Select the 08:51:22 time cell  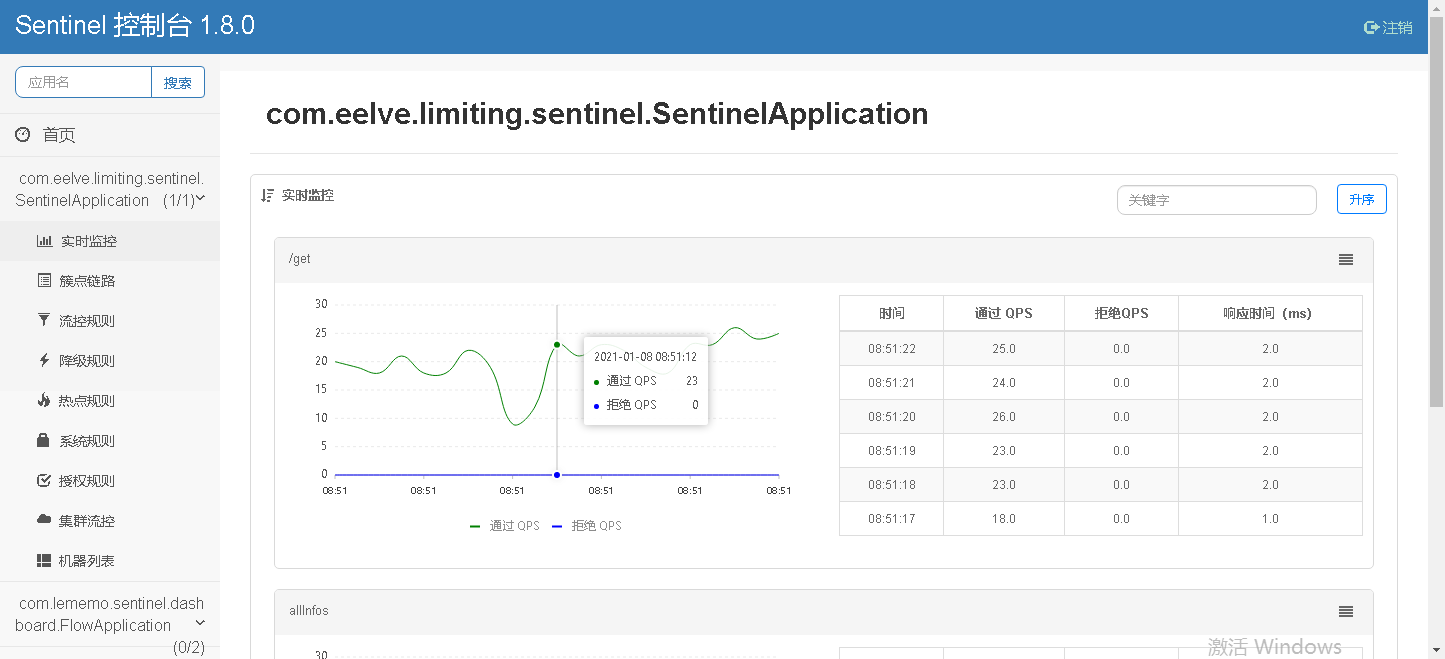pos(891,349)
